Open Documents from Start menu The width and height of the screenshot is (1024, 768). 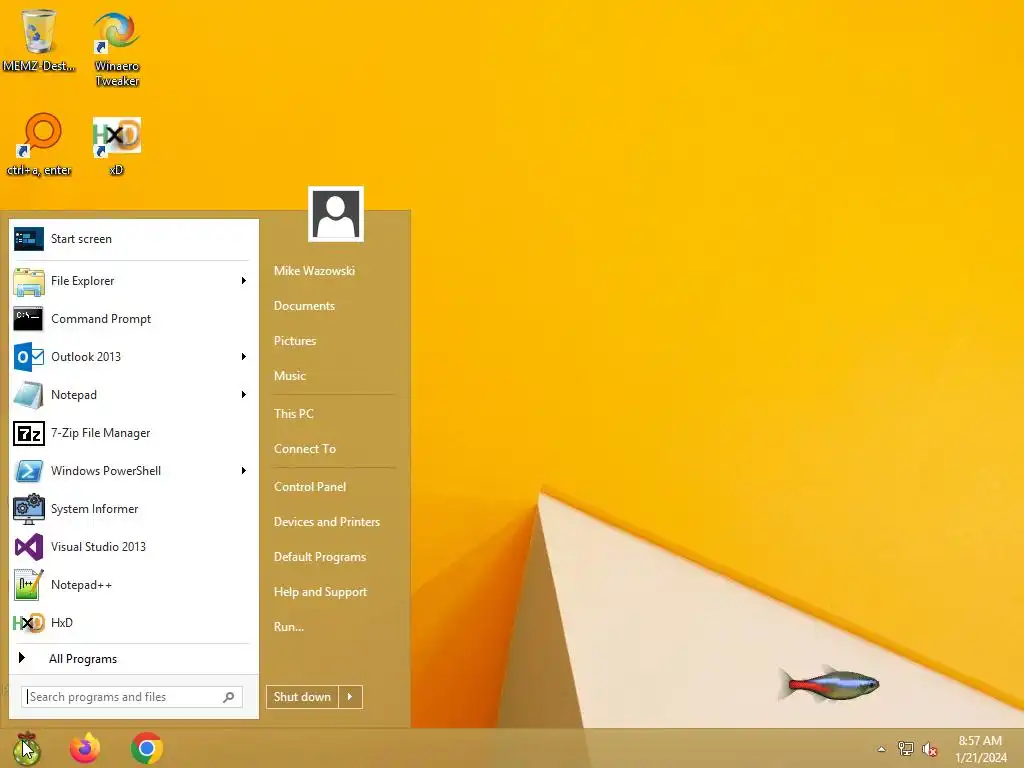[x=304, y=306]
